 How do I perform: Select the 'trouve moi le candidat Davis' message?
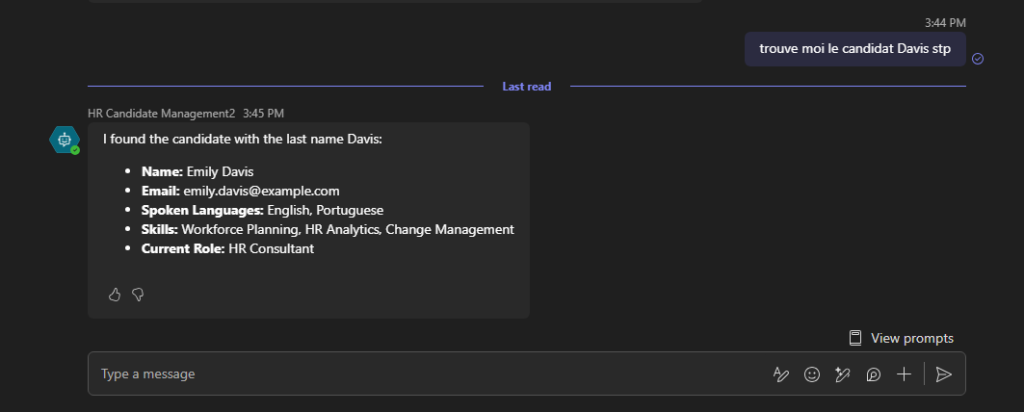click(855, 48)
